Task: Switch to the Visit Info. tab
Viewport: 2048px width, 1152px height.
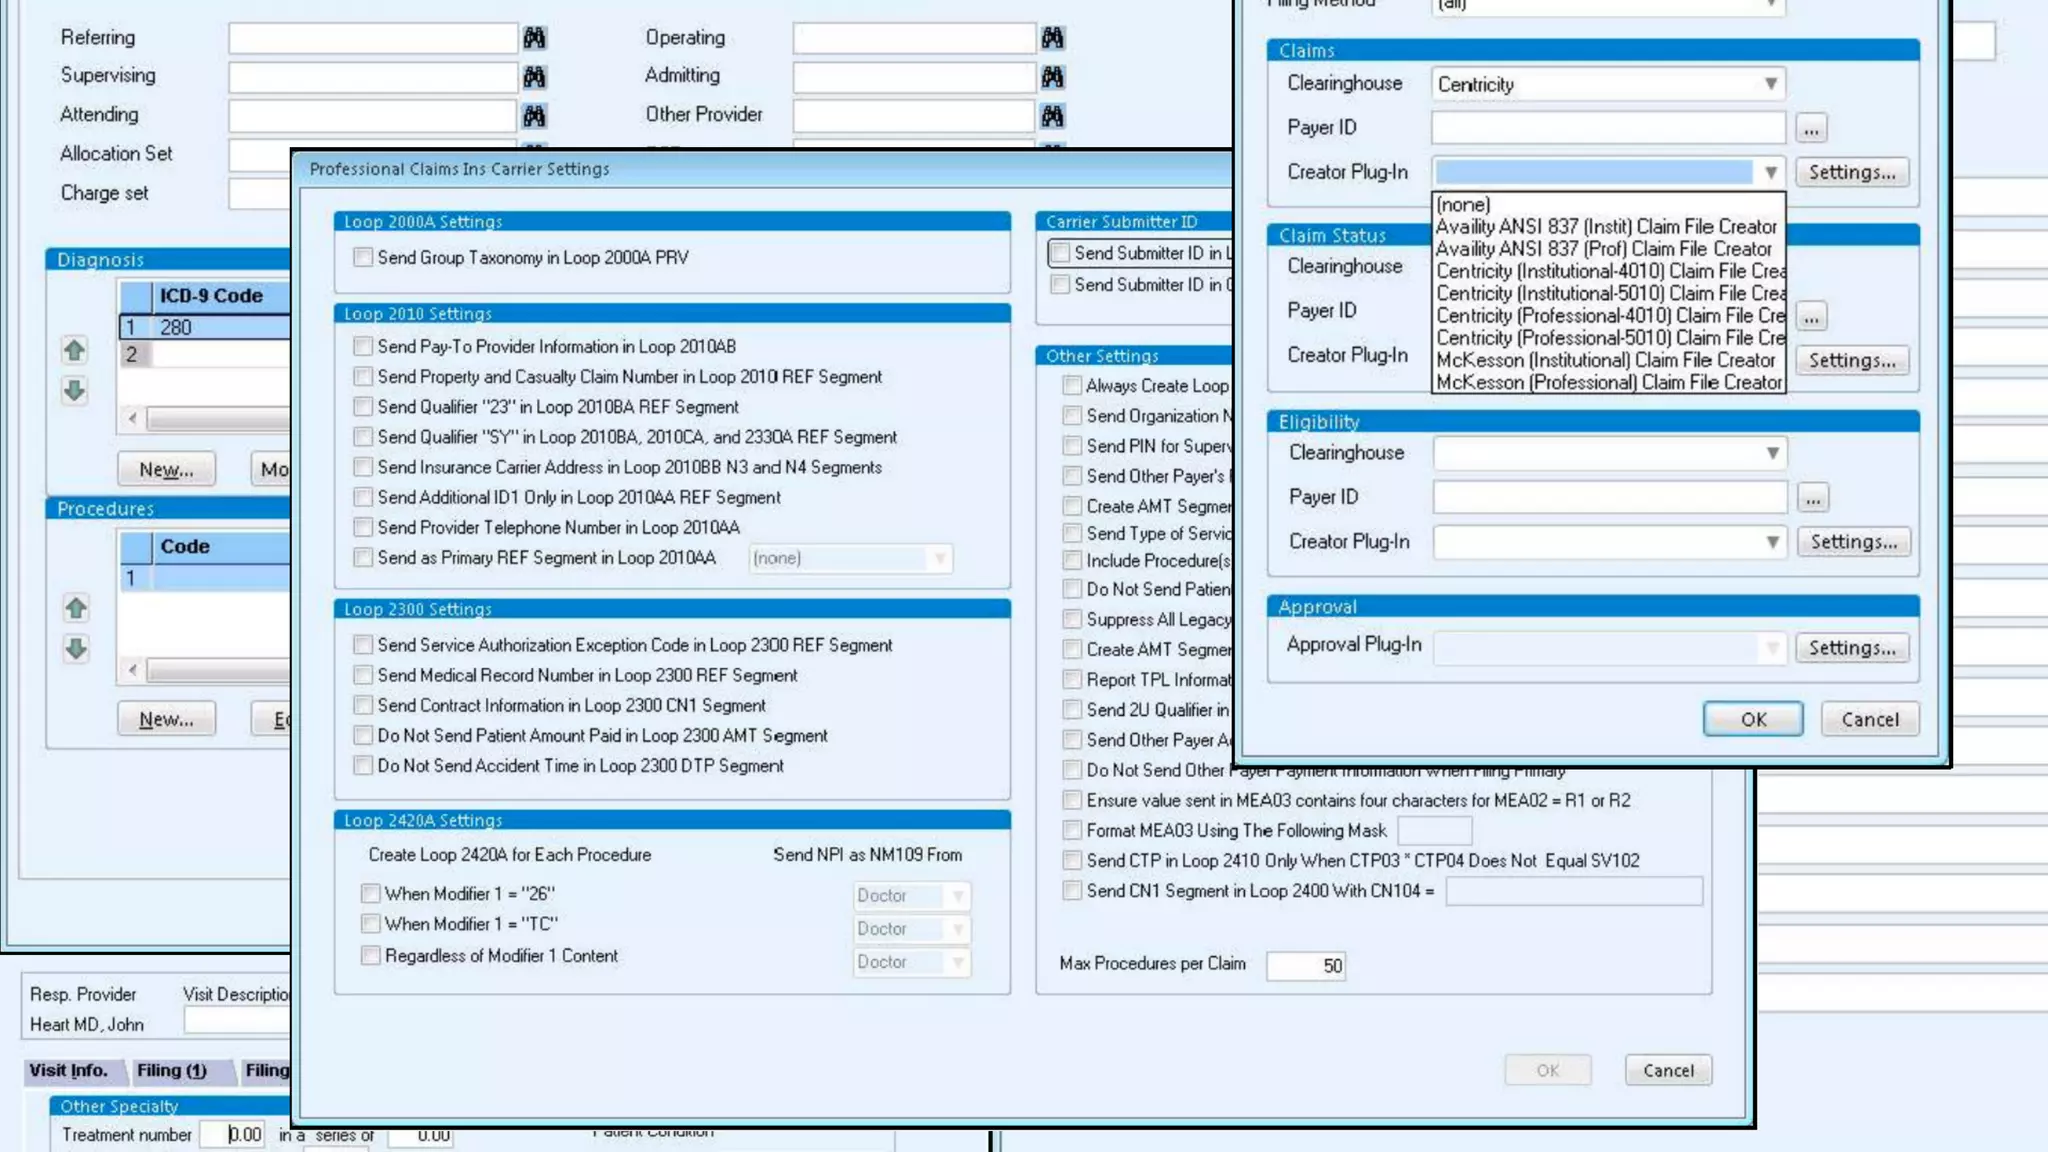Action: [68, 1070]
